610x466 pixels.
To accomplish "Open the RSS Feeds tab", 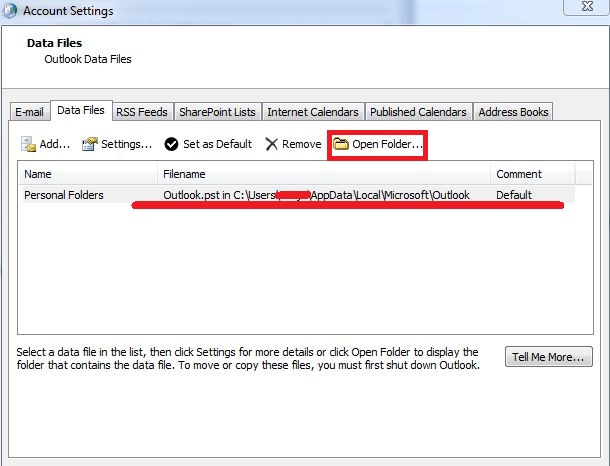I will pyautogui.click(x=143, y=112).
